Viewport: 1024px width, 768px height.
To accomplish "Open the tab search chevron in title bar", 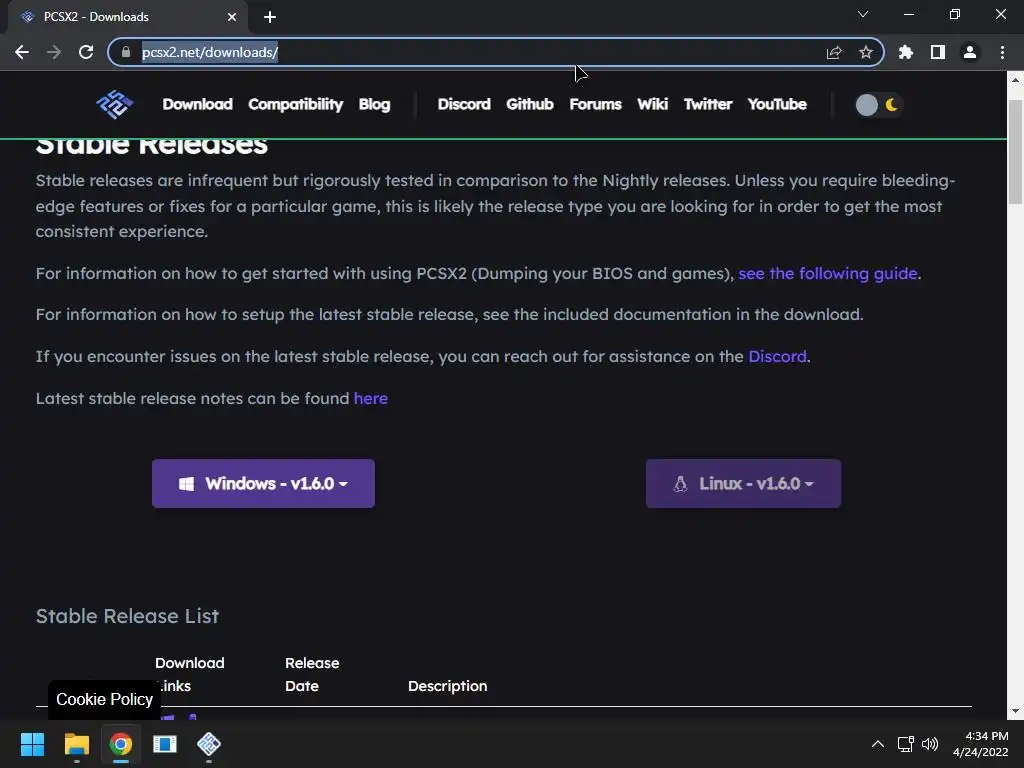I will 863,14.
